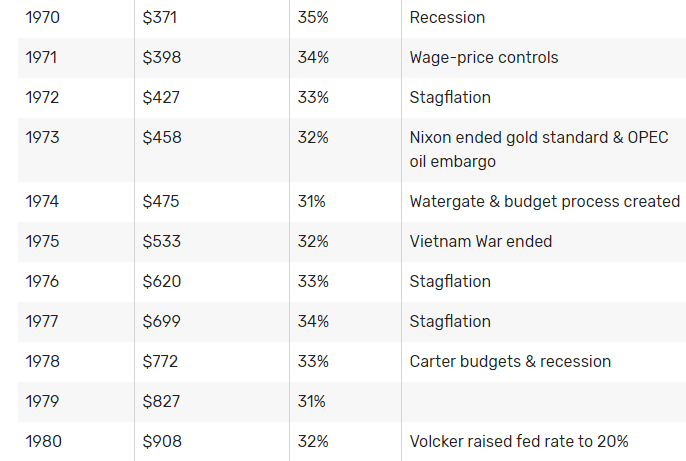Click the 'Recession' event in the 1970 row
The image size is (686, 461).
point(447,18)
